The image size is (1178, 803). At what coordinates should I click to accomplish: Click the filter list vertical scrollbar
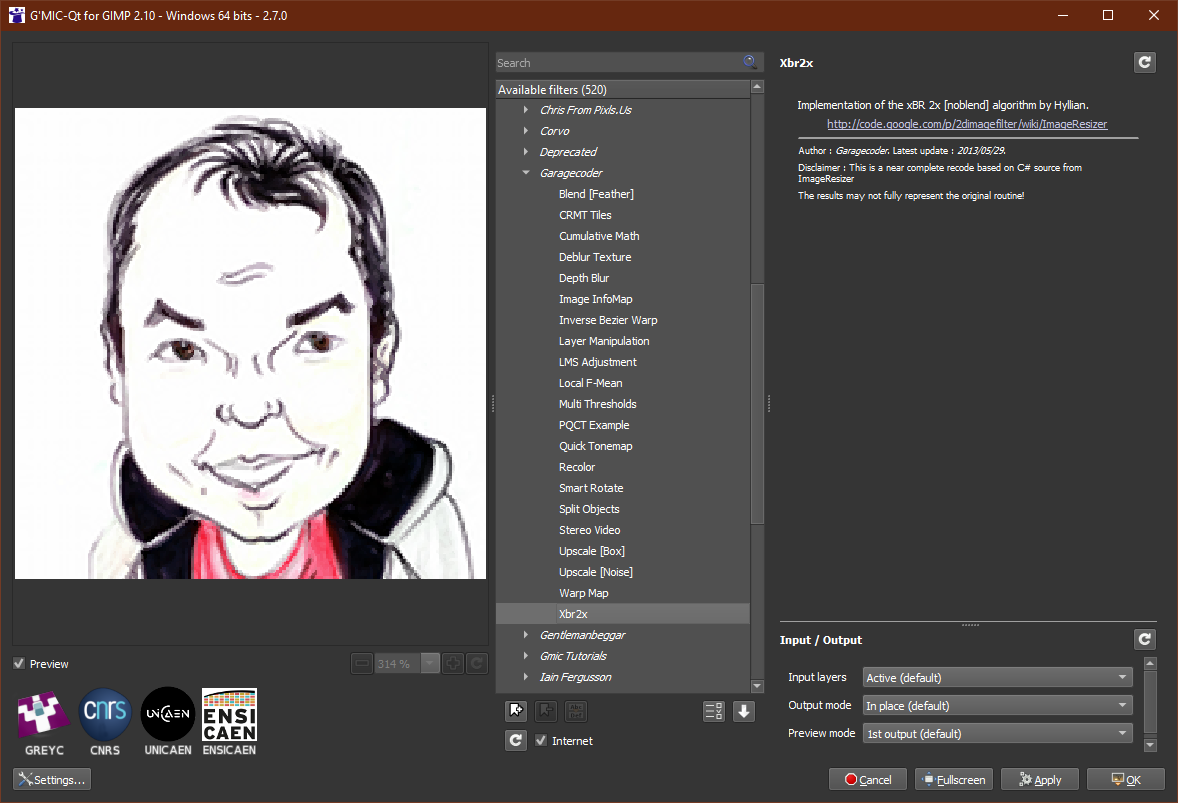click(757, 403)
